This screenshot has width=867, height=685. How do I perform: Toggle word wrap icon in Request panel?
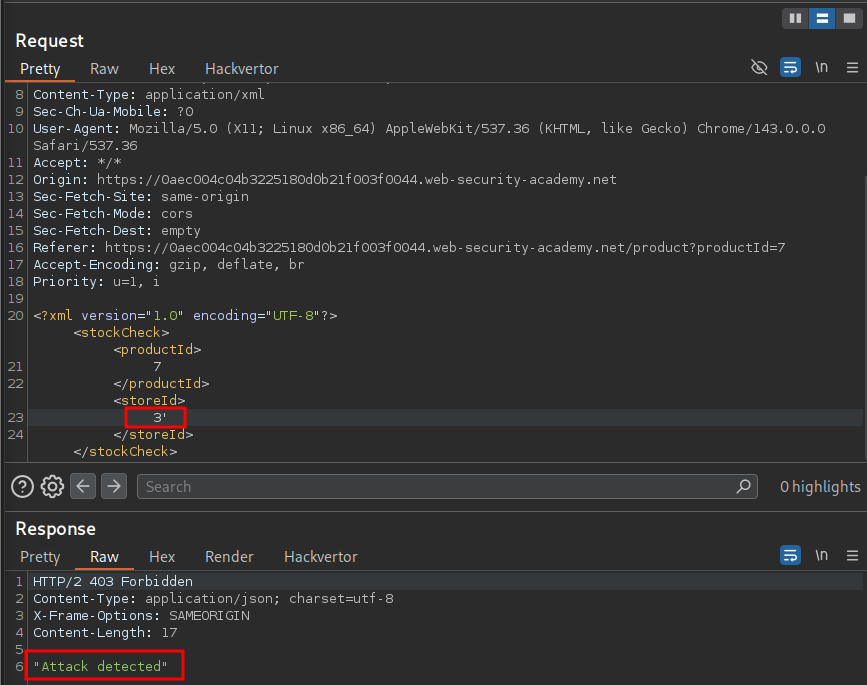(790, 68)
